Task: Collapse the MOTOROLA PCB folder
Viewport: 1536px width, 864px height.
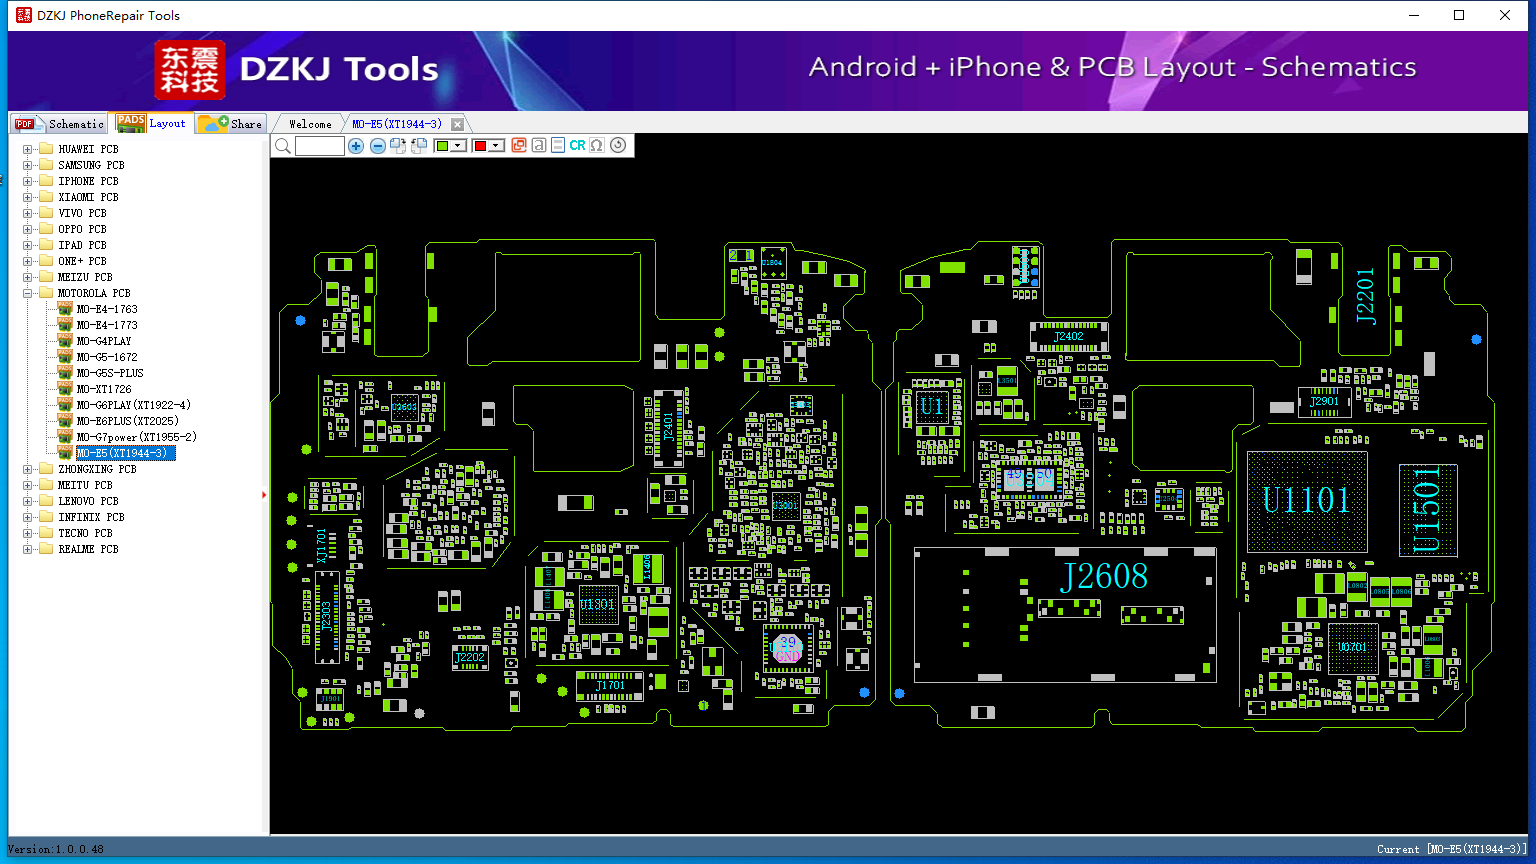Action: pyautogui.click(x=28, y=293)
